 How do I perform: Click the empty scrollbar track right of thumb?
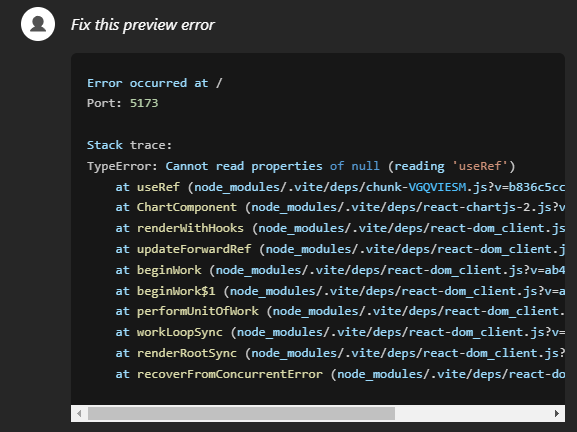tap(472, 414)
